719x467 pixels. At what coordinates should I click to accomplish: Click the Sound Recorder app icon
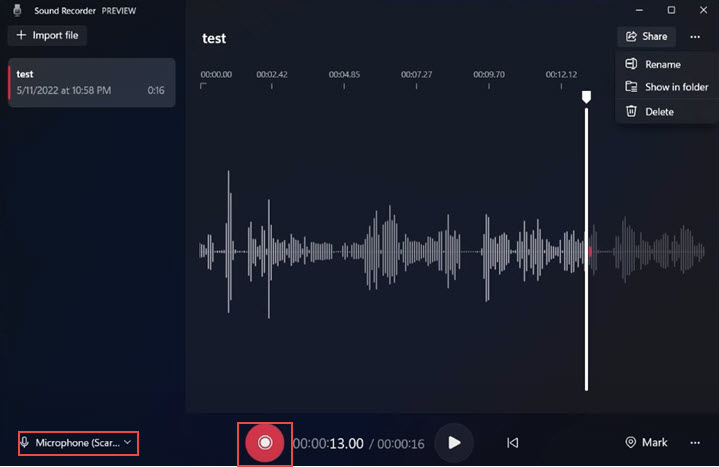click(17, 10)
